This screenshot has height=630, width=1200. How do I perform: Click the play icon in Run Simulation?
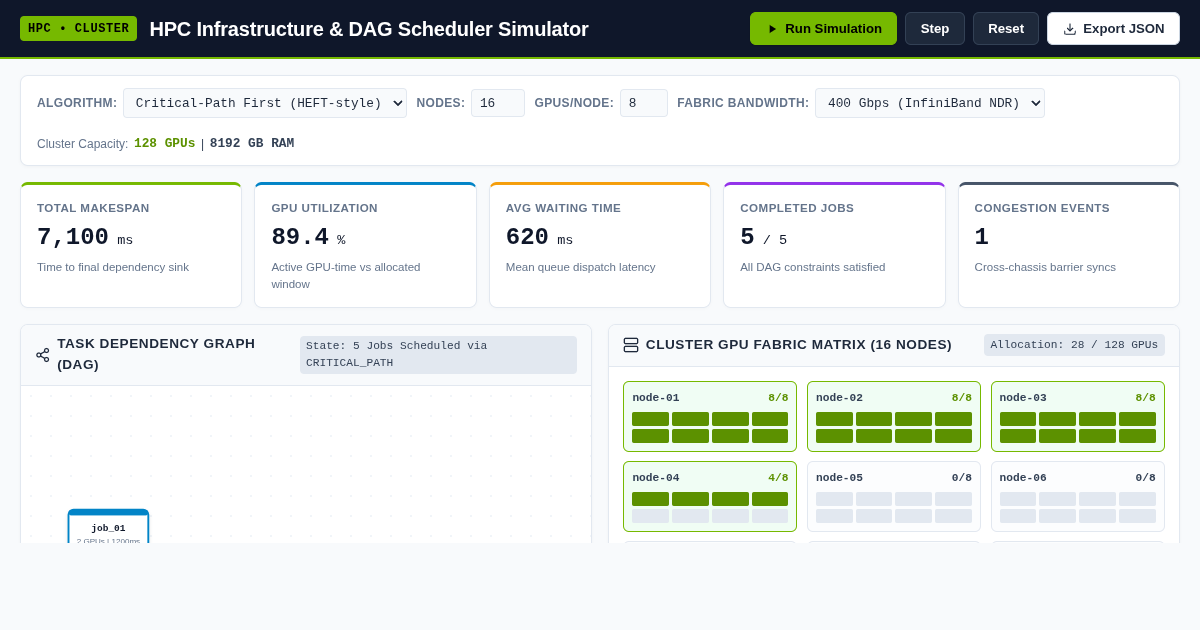[772, 29]
